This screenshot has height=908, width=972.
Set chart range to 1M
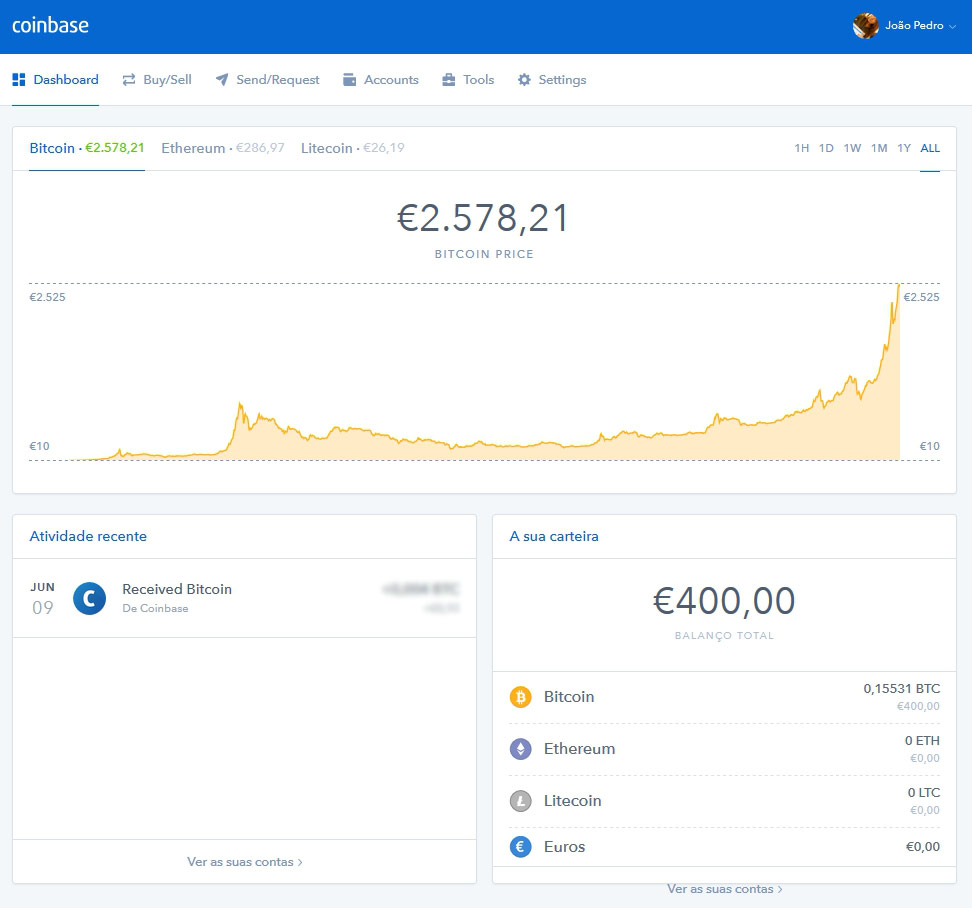click(x=879, y=148)
